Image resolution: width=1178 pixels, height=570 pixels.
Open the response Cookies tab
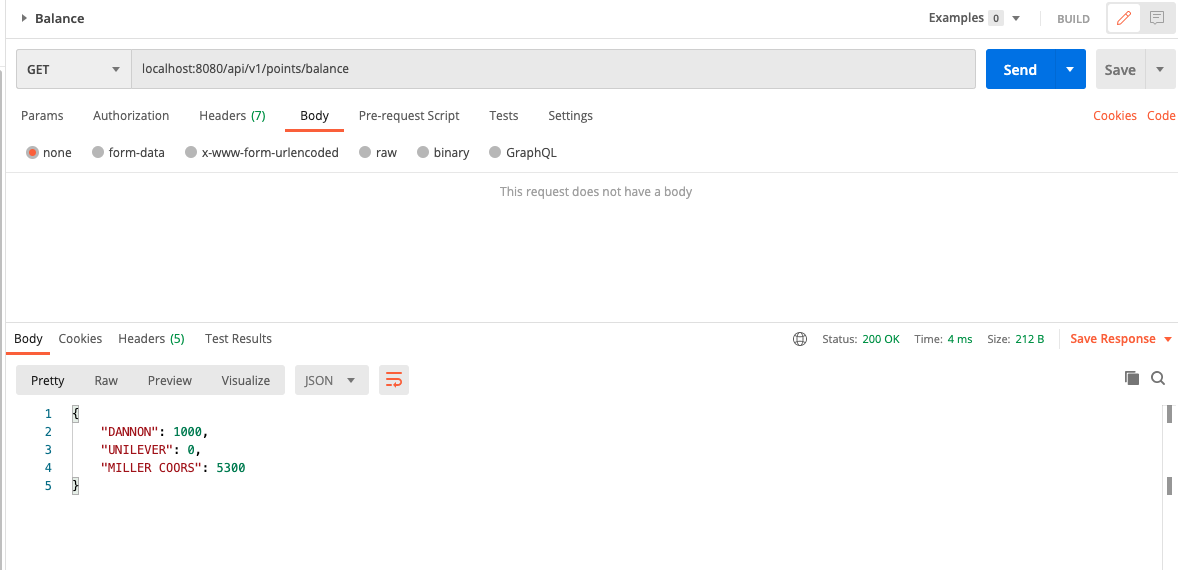[80, 339]
